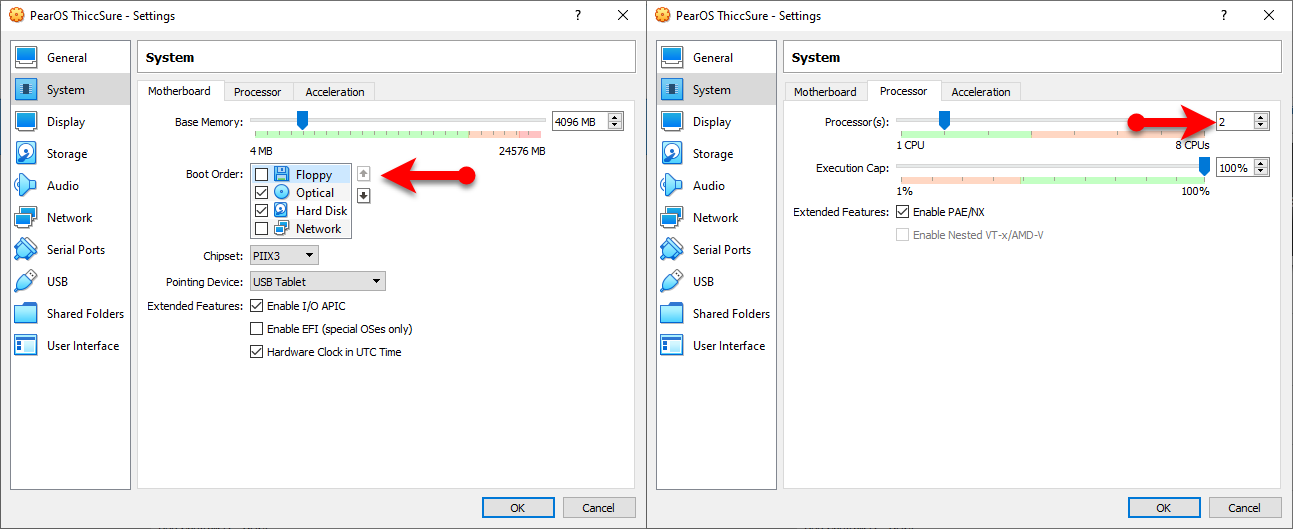Select Floppy disk icon in Boot Order
1293x529 pixels.
click(x=281, y=174)
